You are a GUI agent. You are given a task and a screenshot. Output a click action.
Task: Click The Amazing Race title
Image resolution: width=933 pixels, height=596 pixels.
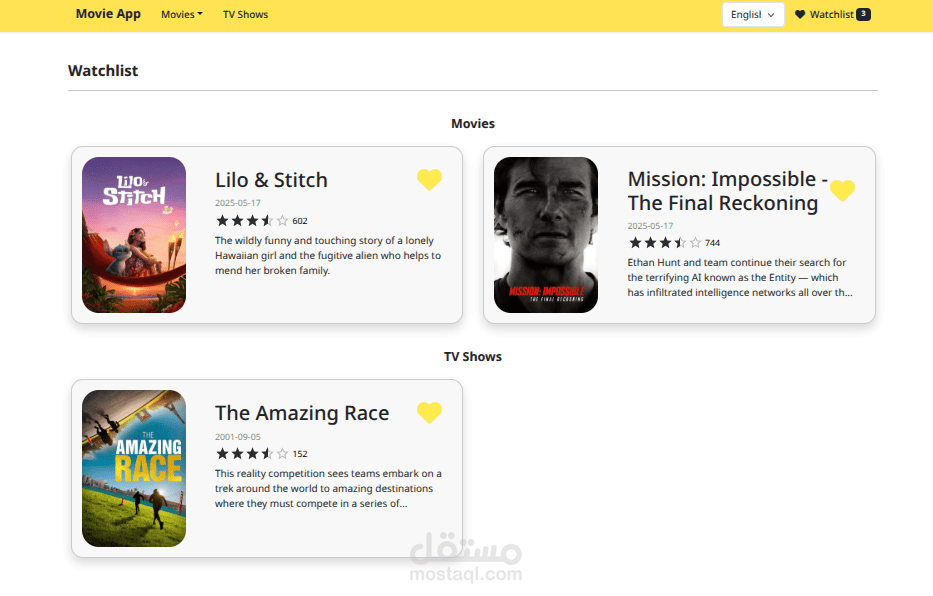pyautogui.click(x=302, y=413)
